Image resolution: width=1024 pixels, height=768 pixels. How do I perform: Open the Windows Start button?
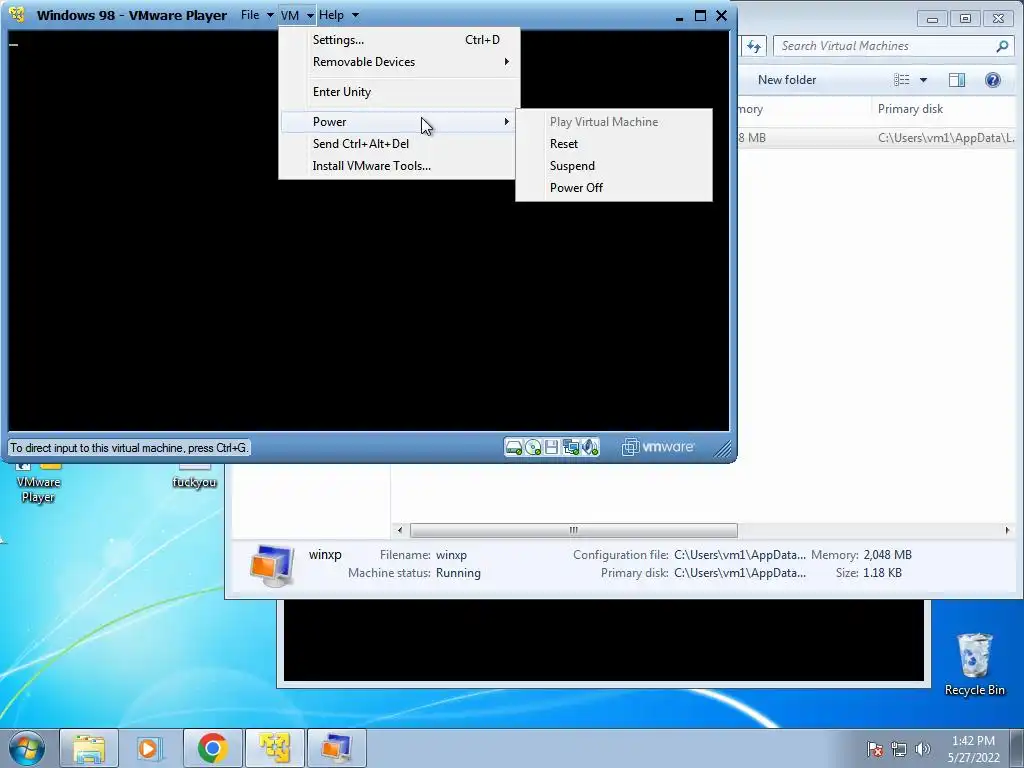(x=26, y=748)
